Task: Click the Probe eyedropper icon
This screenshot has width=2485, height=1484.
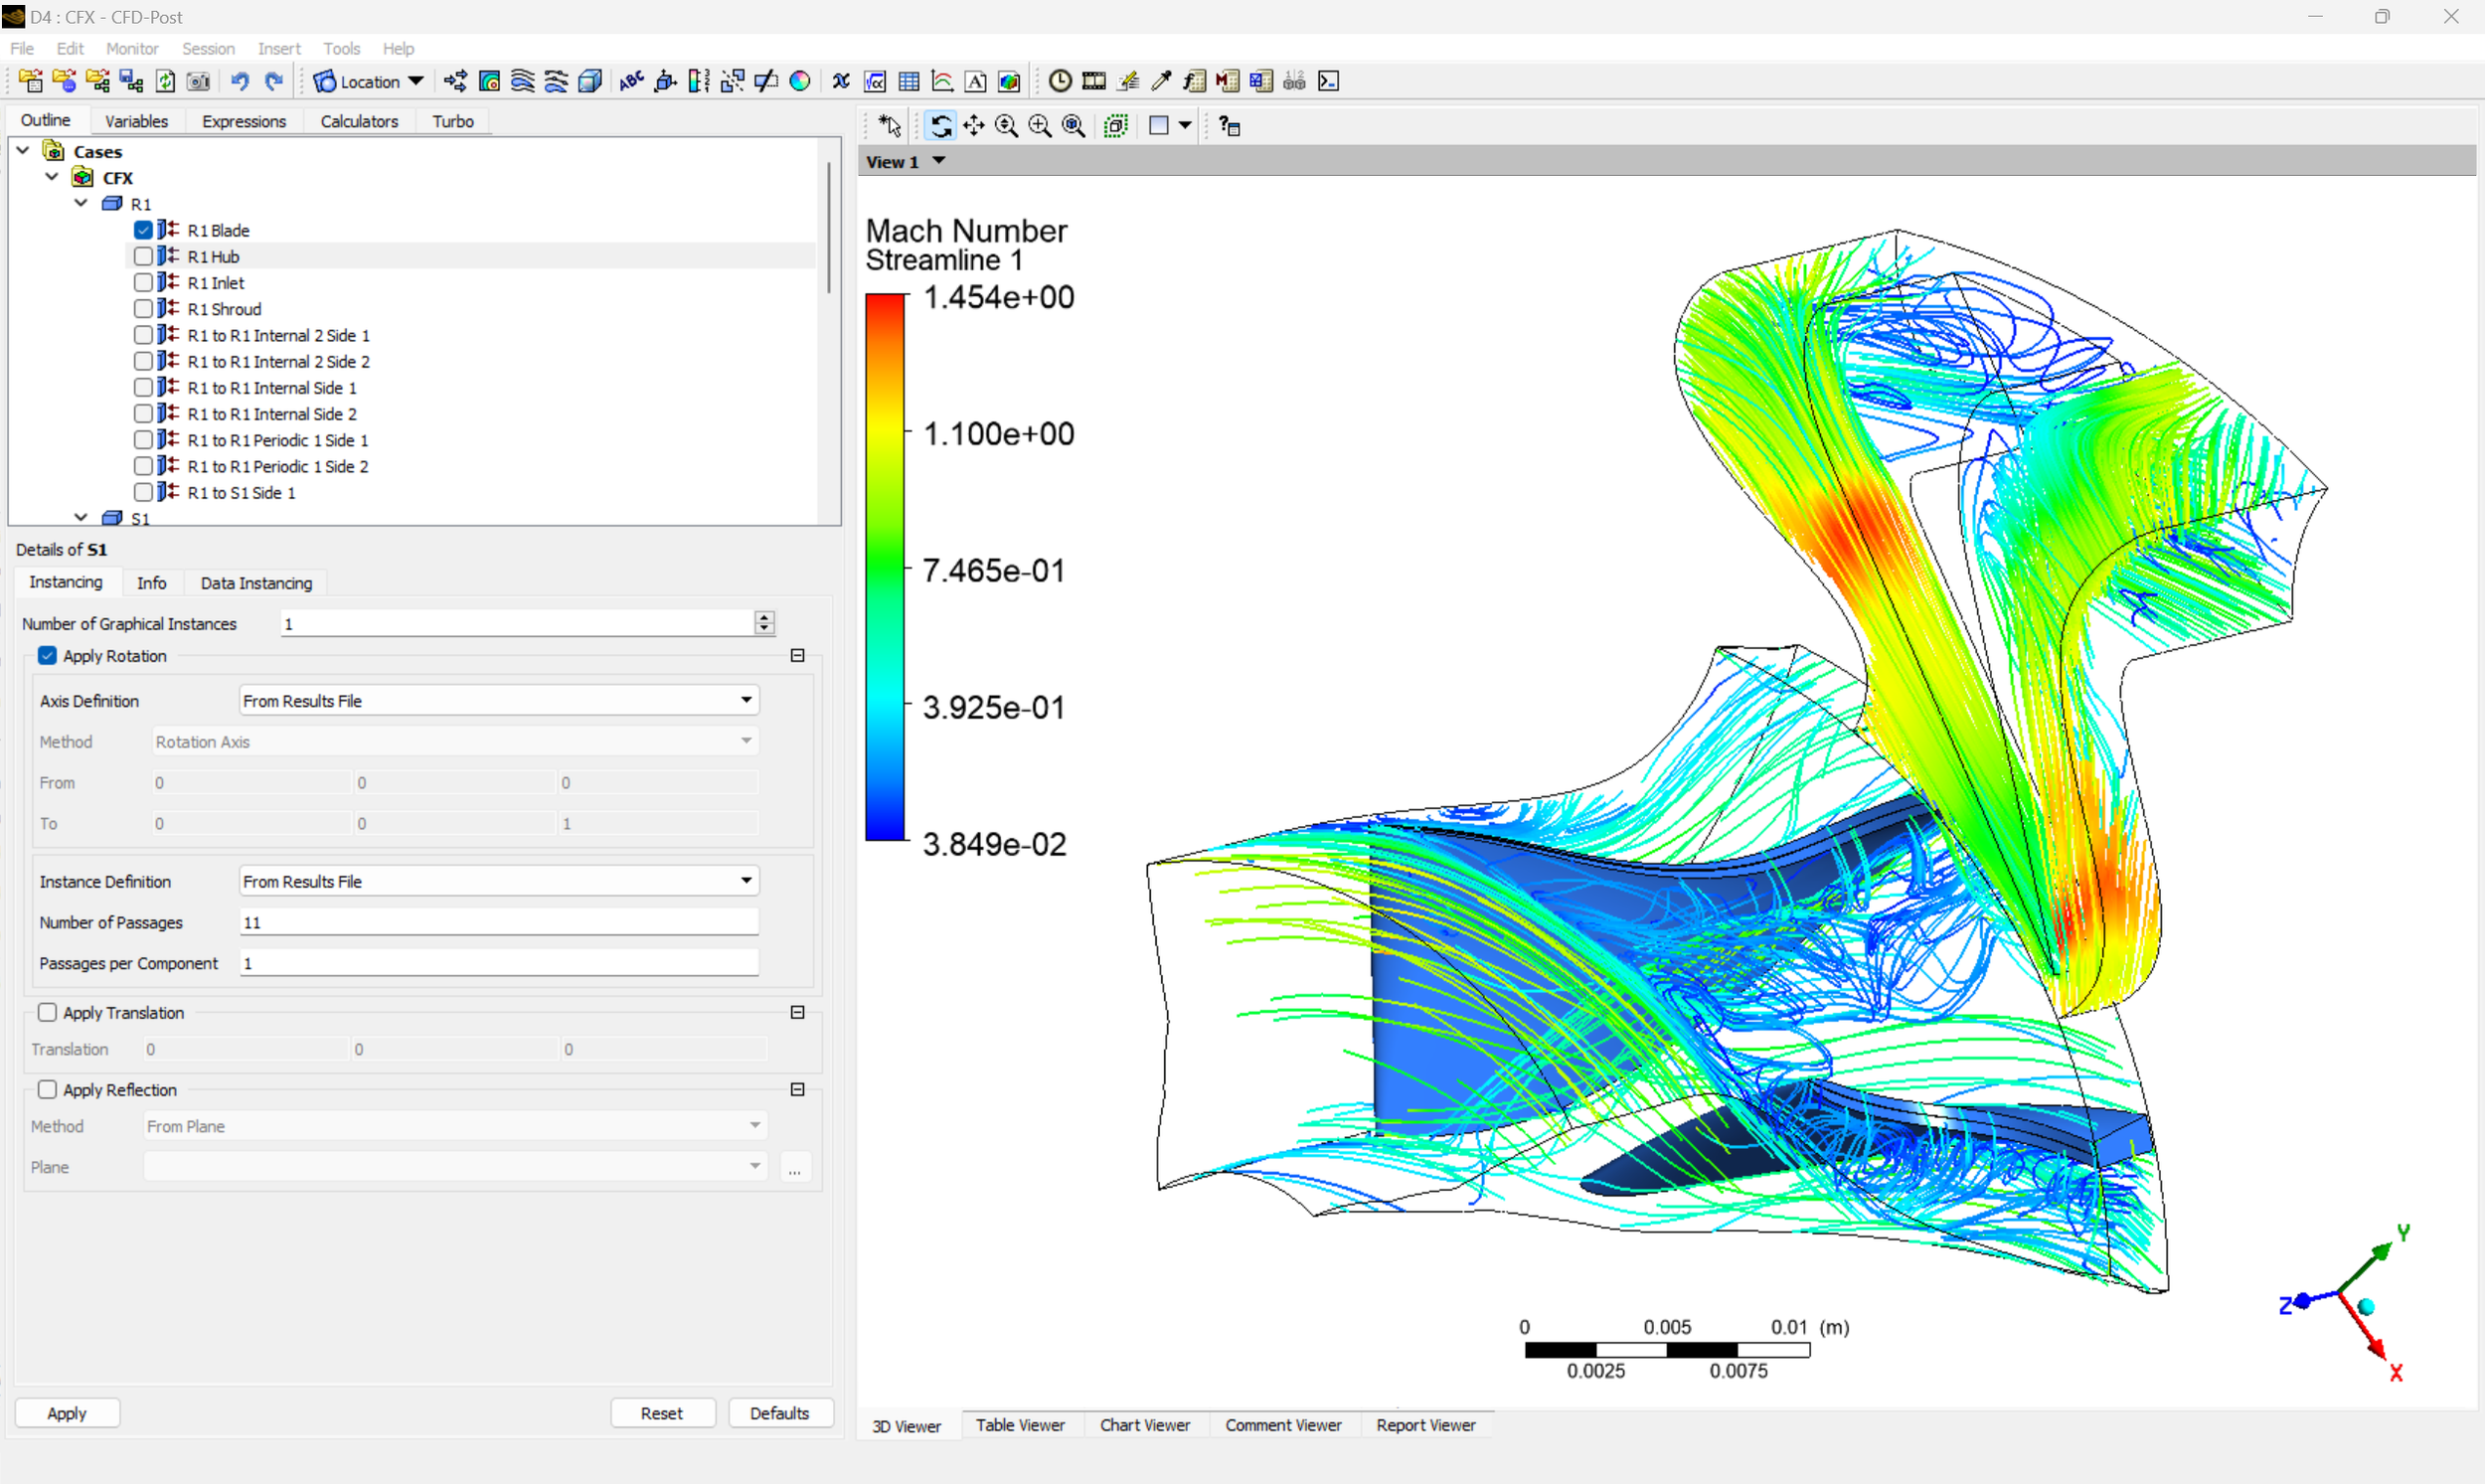Action: [1161, 82]
